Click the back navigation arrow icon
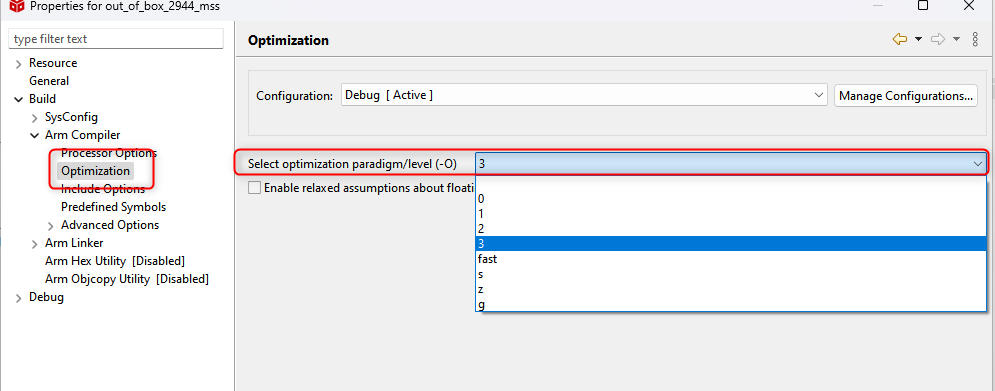This screenshot has height=391, width=995. 899,39
